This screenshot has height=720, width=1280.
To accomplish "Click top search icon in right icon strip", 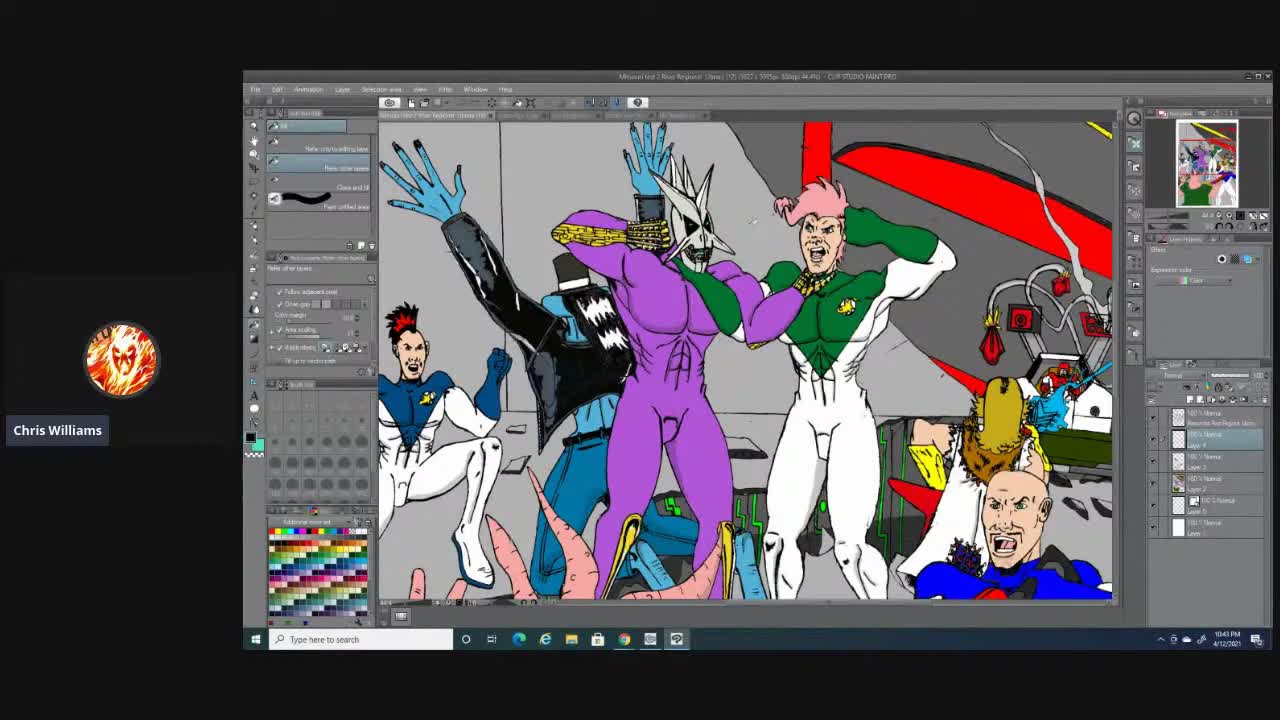I will [1134, 118].
